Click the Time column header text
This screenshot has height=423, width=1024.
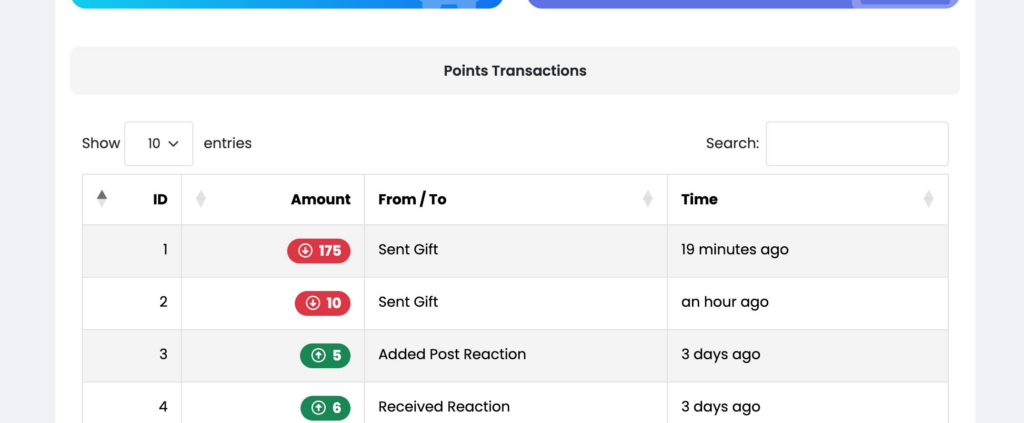(x=699, y=199)
